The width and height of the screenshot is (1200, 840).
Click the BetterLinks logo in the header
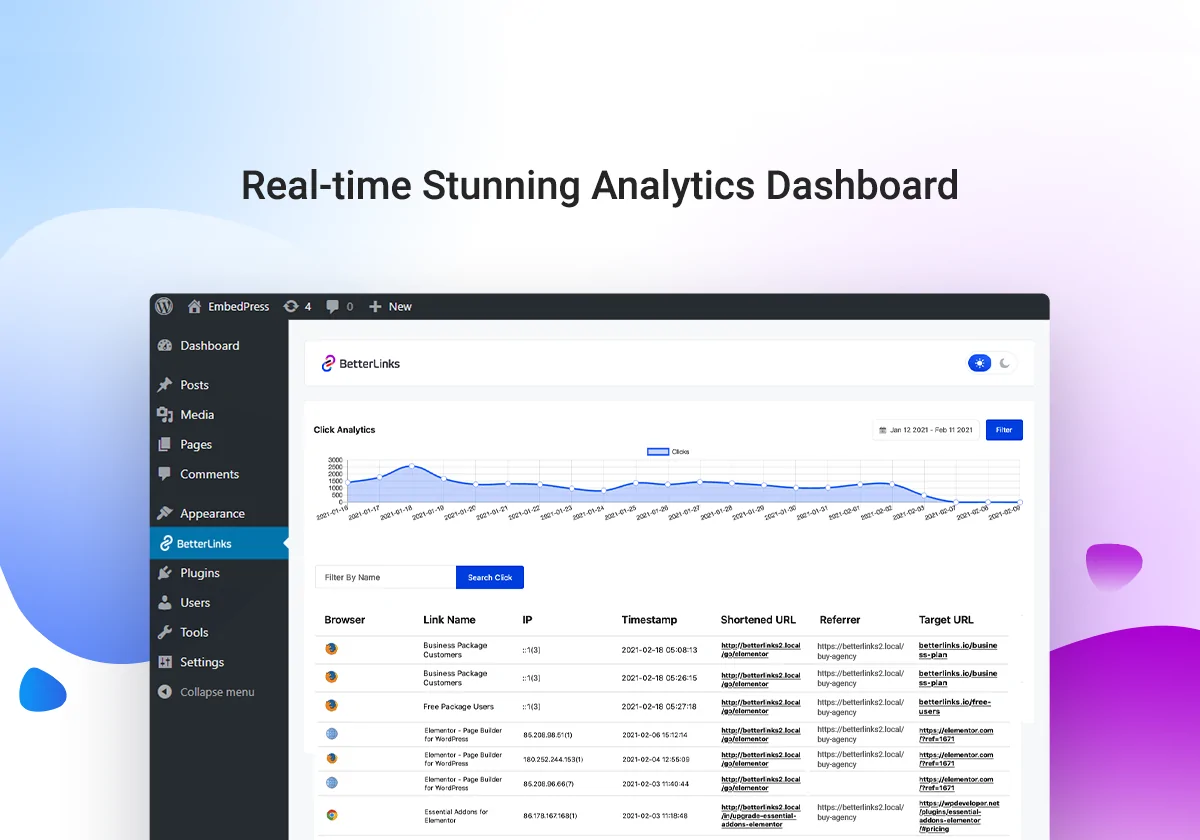pyautogui.click(x=360, y=363)
